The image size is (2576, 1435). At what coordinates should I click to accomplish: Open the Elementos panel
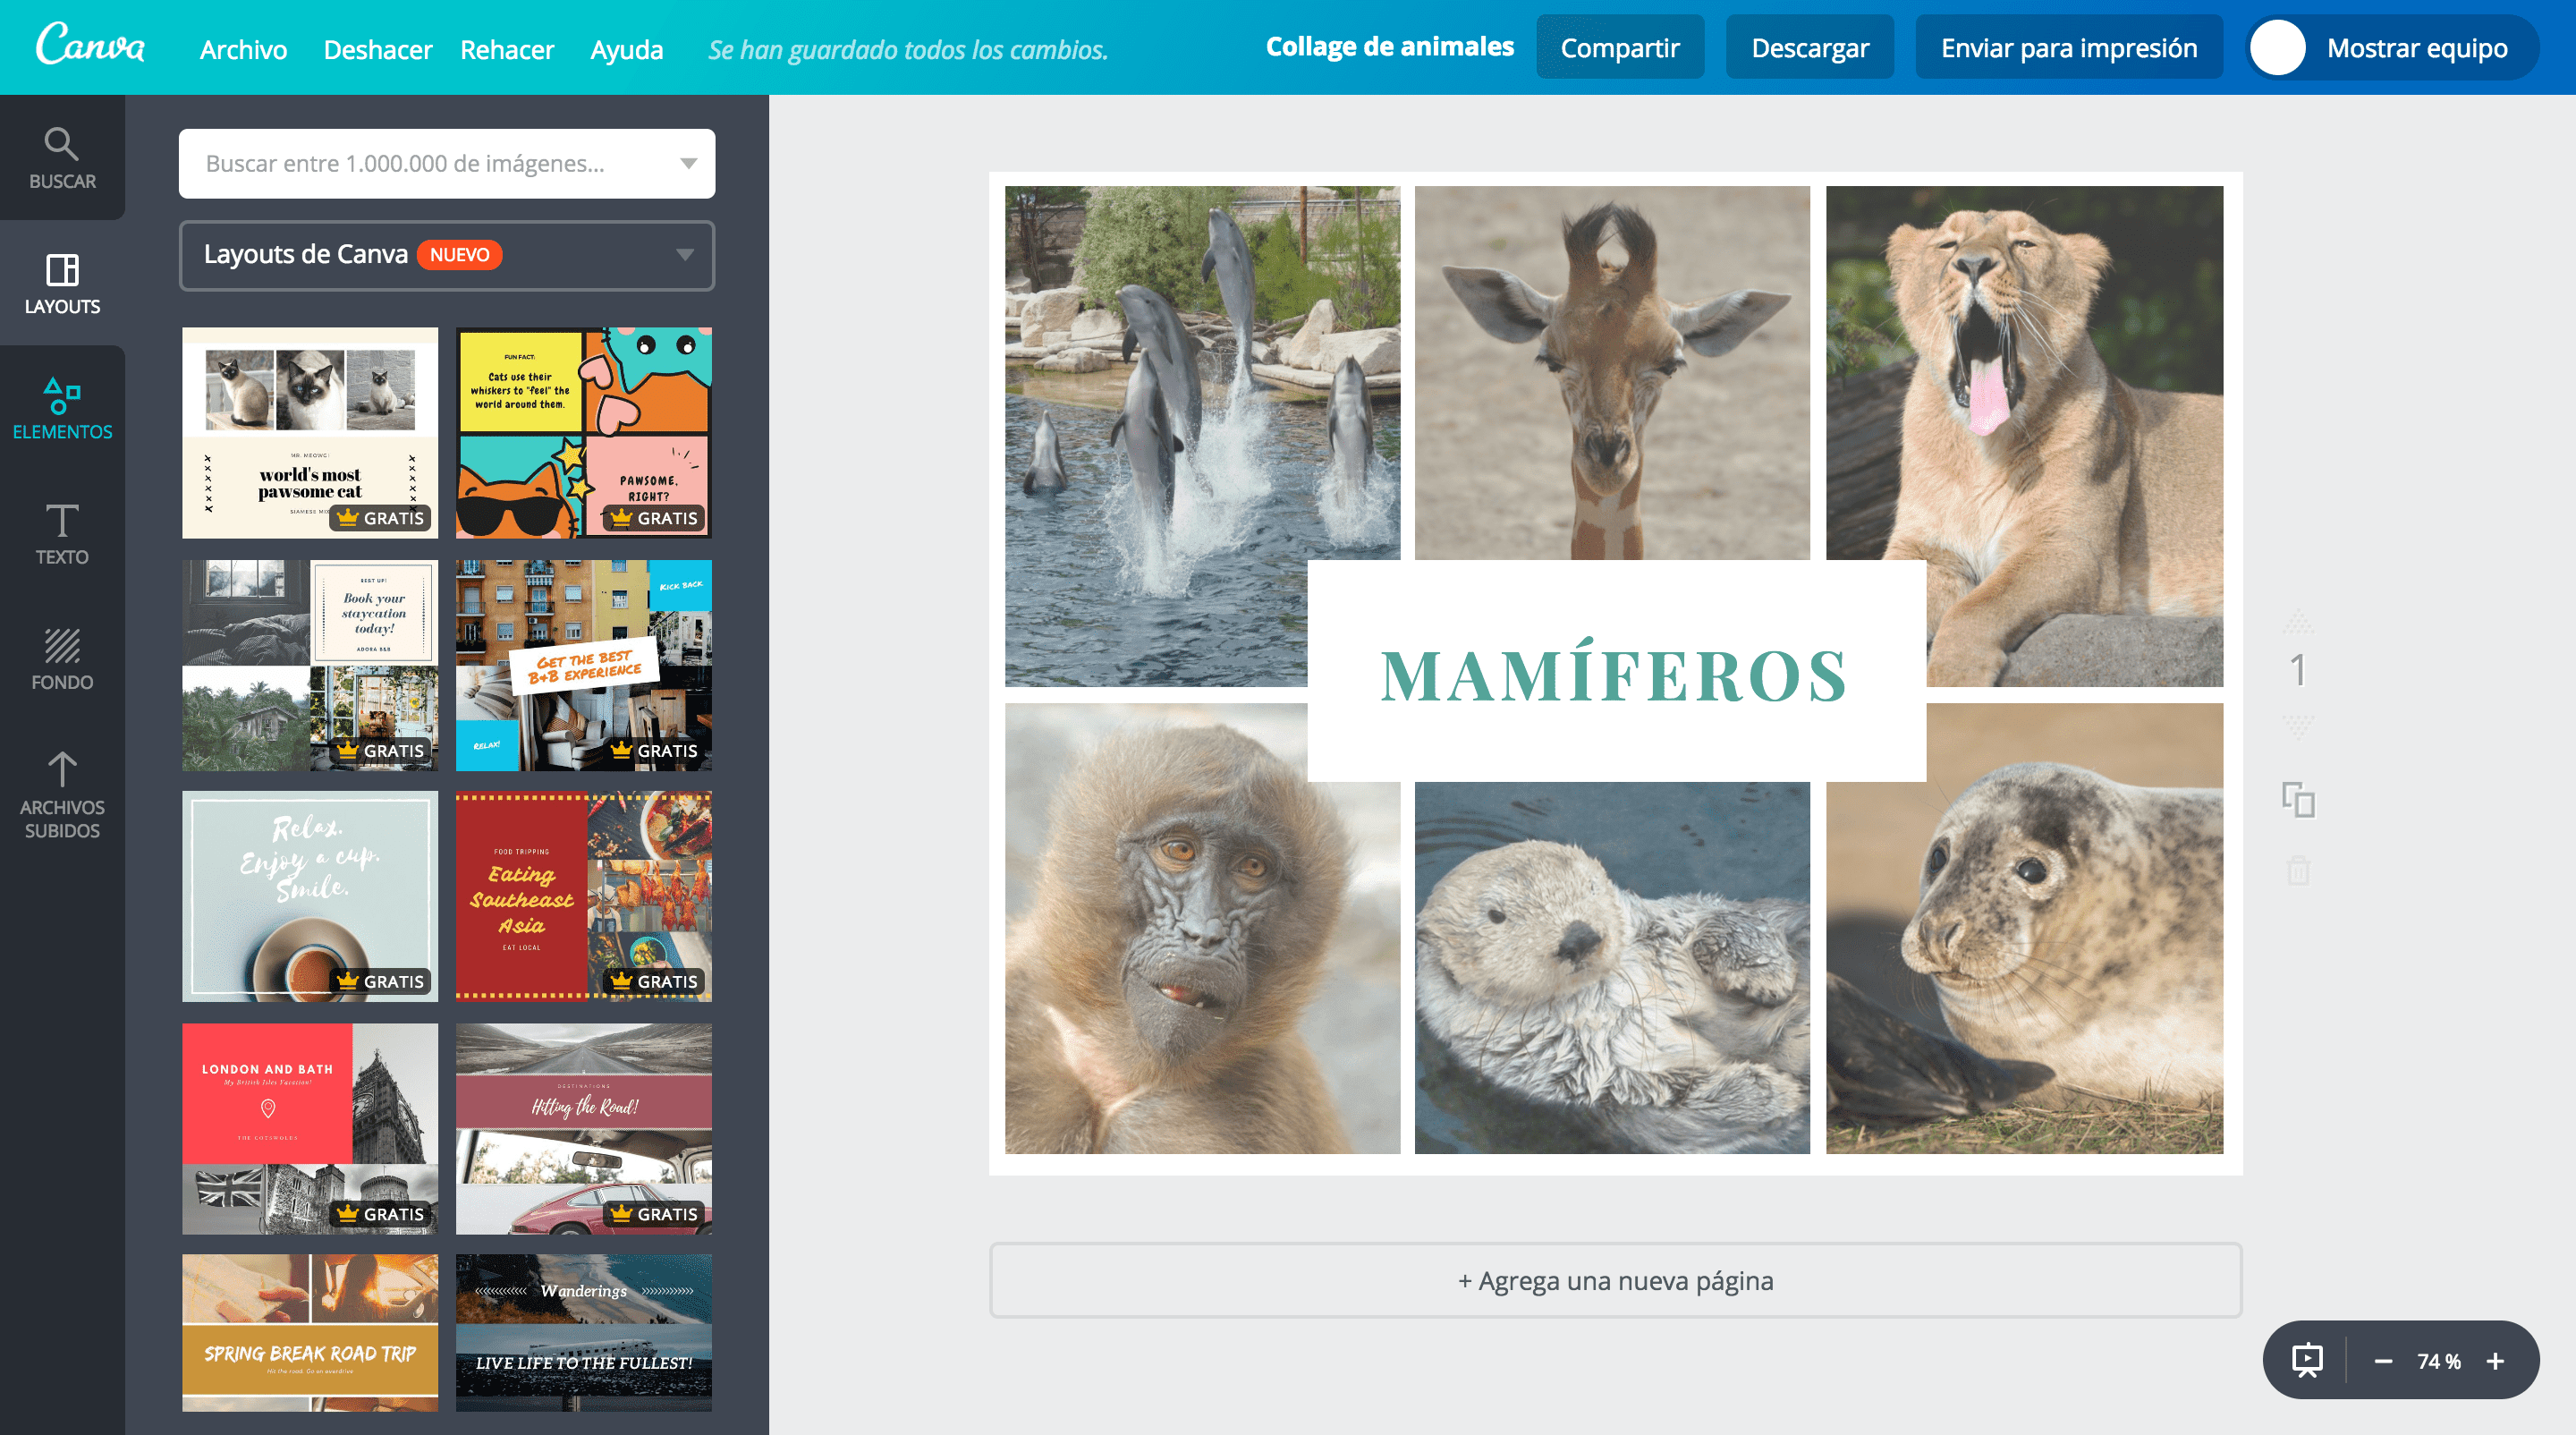[x=62, y=405]
